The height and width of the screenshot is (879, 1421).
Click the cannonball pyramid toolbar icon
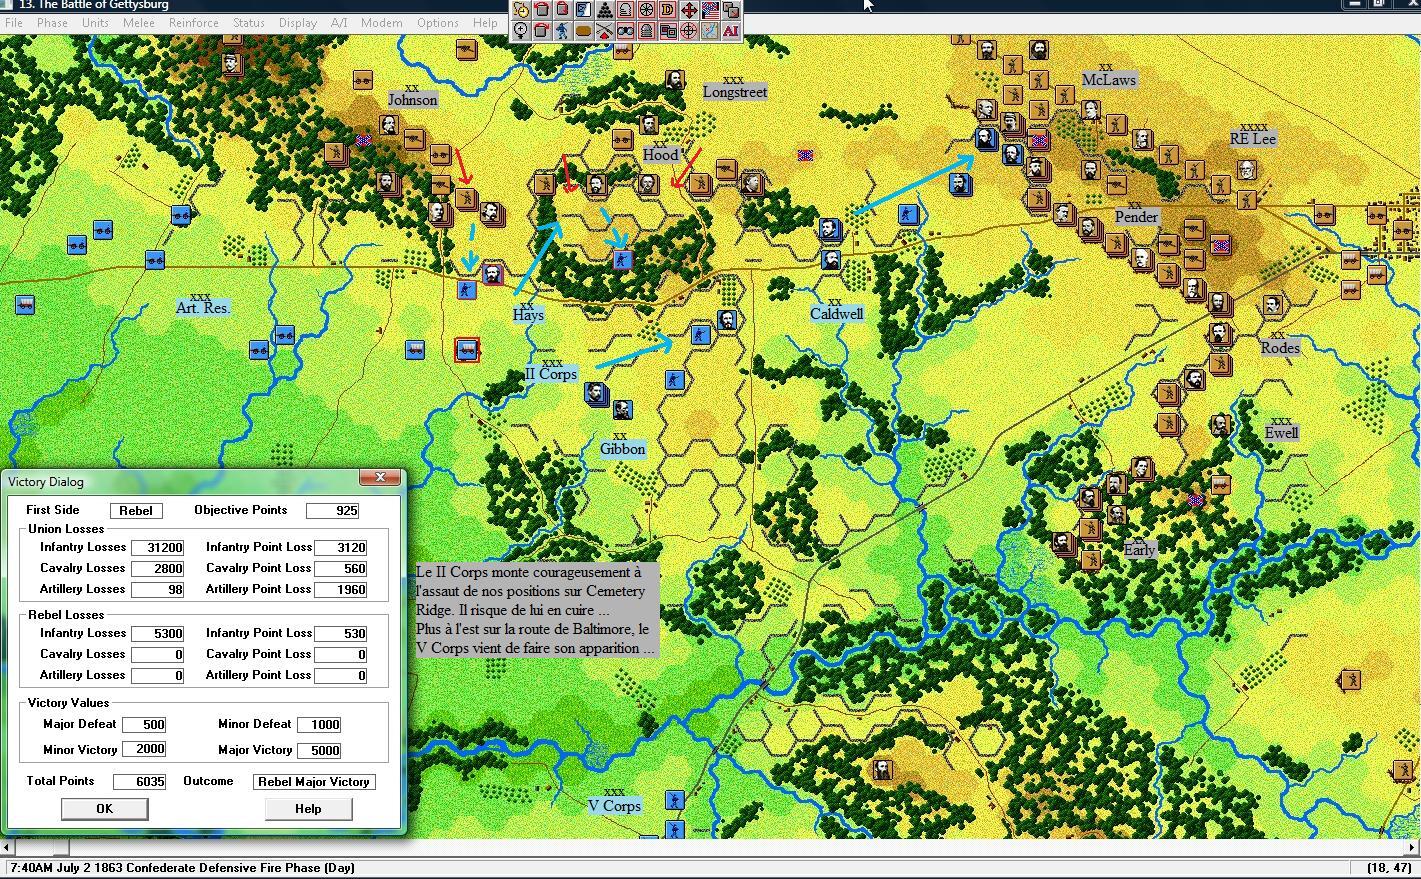tap(605, 10)
